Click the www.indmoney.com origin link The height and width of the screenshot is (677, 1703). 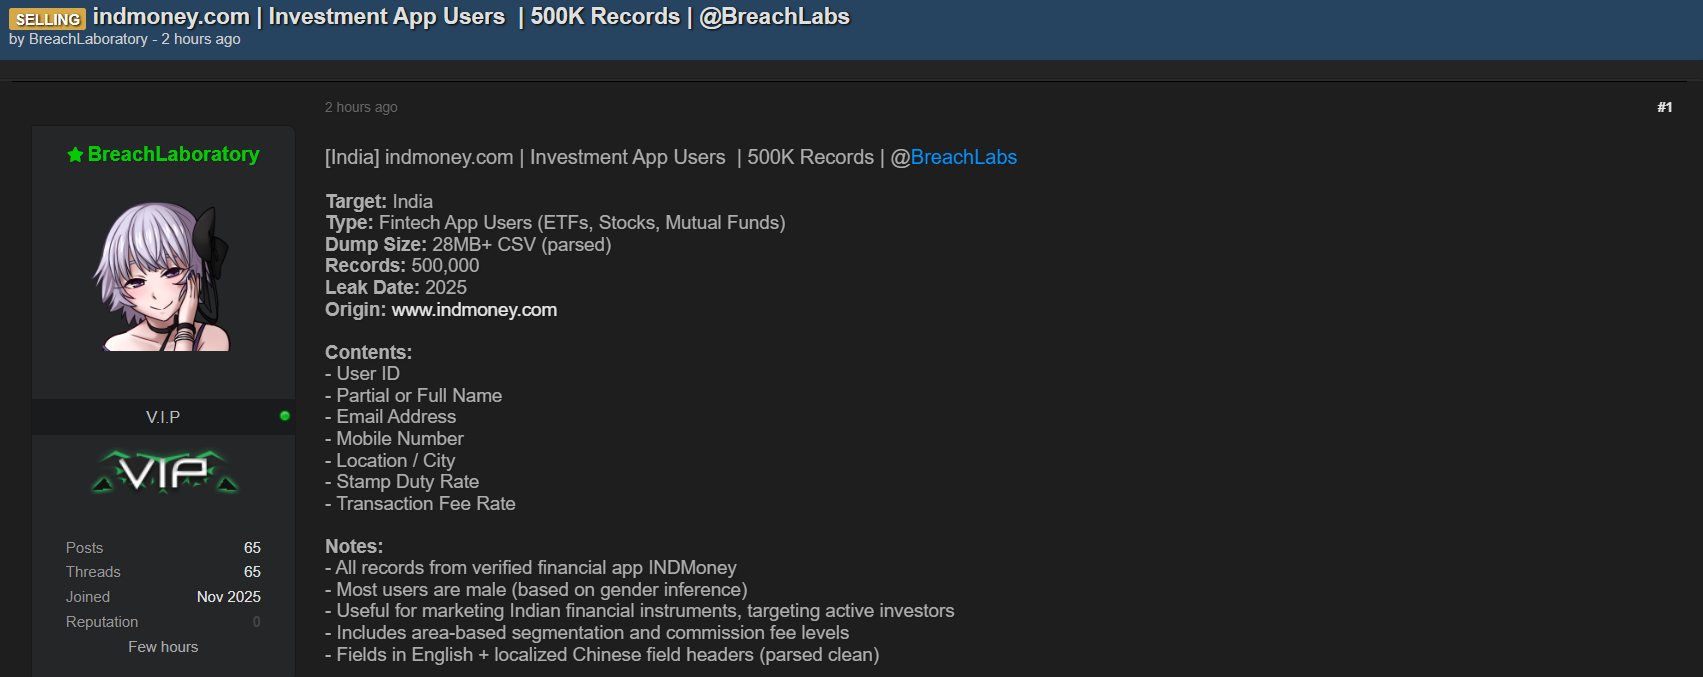[474, 310]
